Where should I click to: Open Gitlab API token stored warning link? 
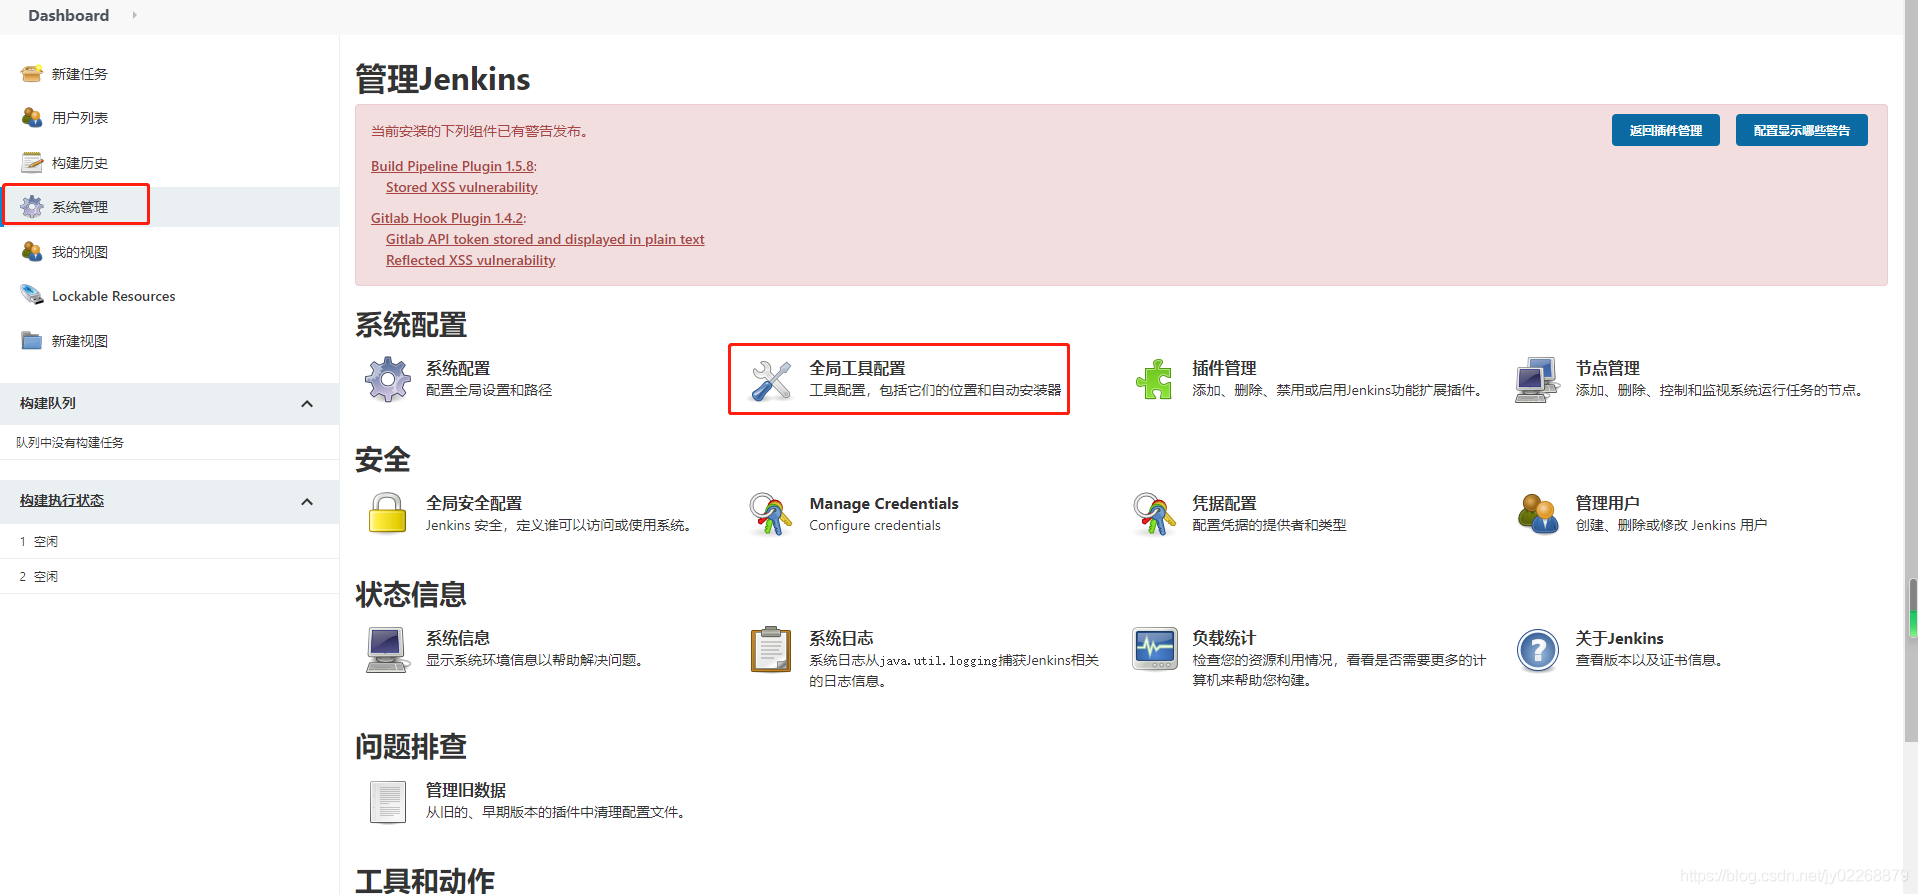pos(545,239)
